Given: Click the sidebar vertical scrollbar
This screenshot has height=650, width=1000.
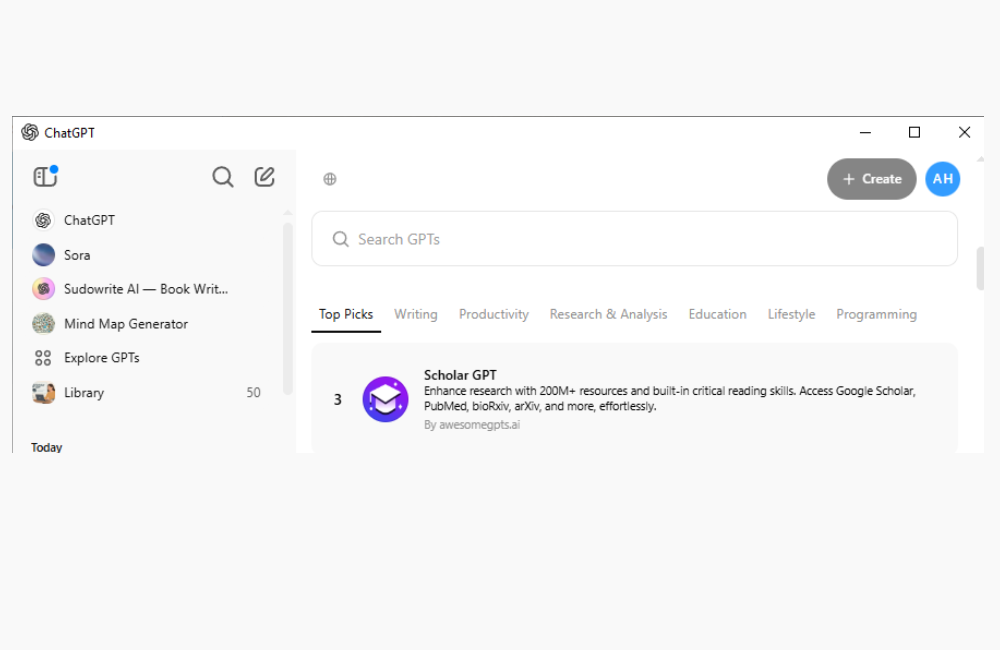Looking at the screenshot, I should (288, 309).
